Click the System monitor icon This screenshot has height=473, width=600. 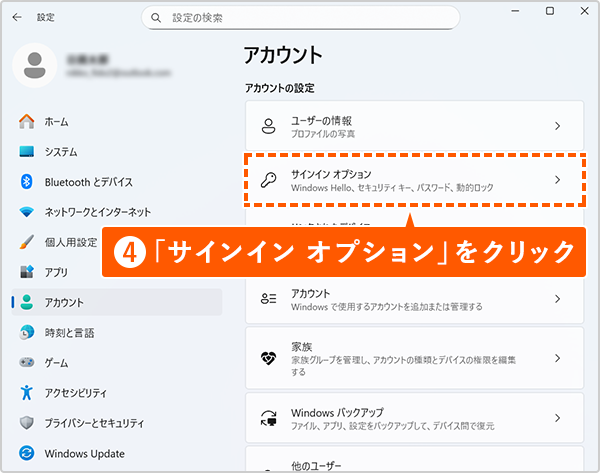[x=27, y=152]
